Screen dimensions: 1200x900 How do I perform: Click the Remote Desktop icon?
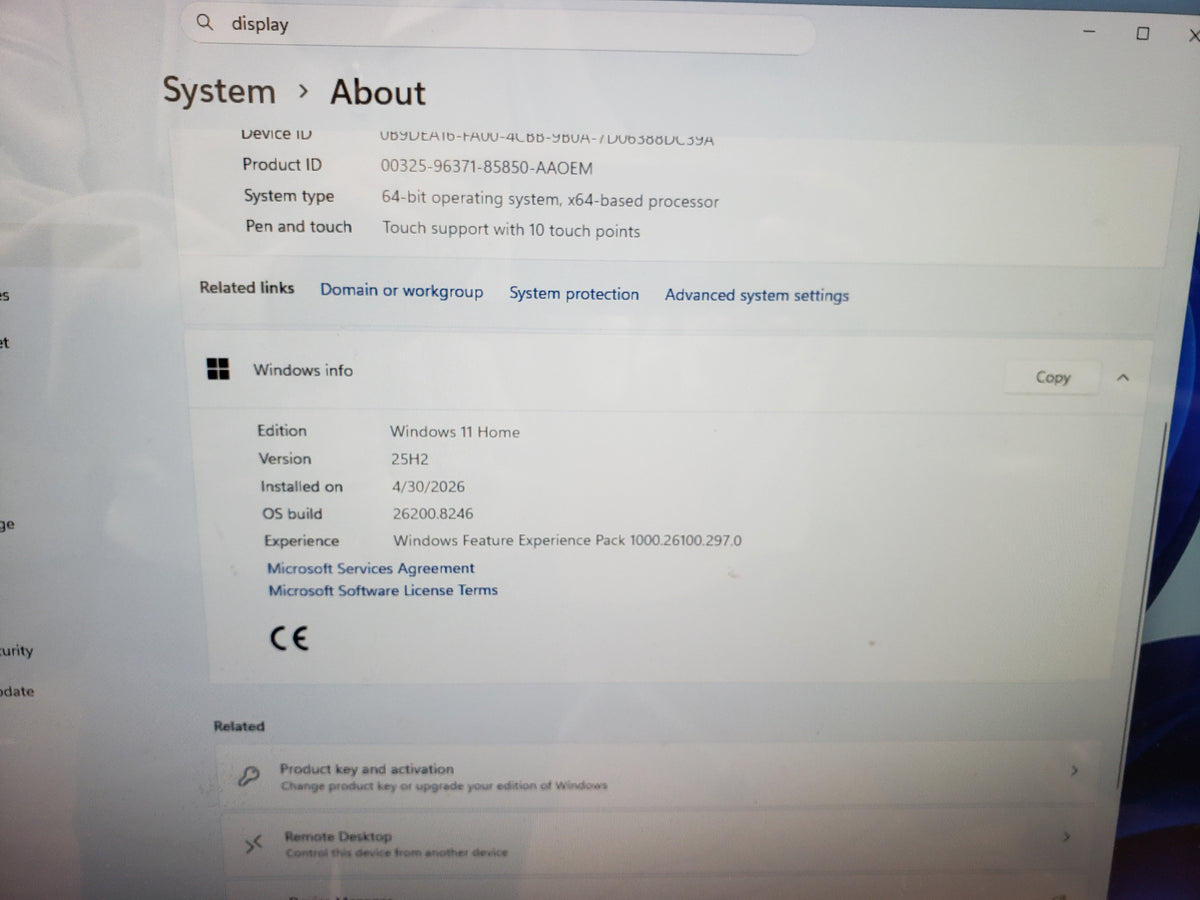click(252, 844)
